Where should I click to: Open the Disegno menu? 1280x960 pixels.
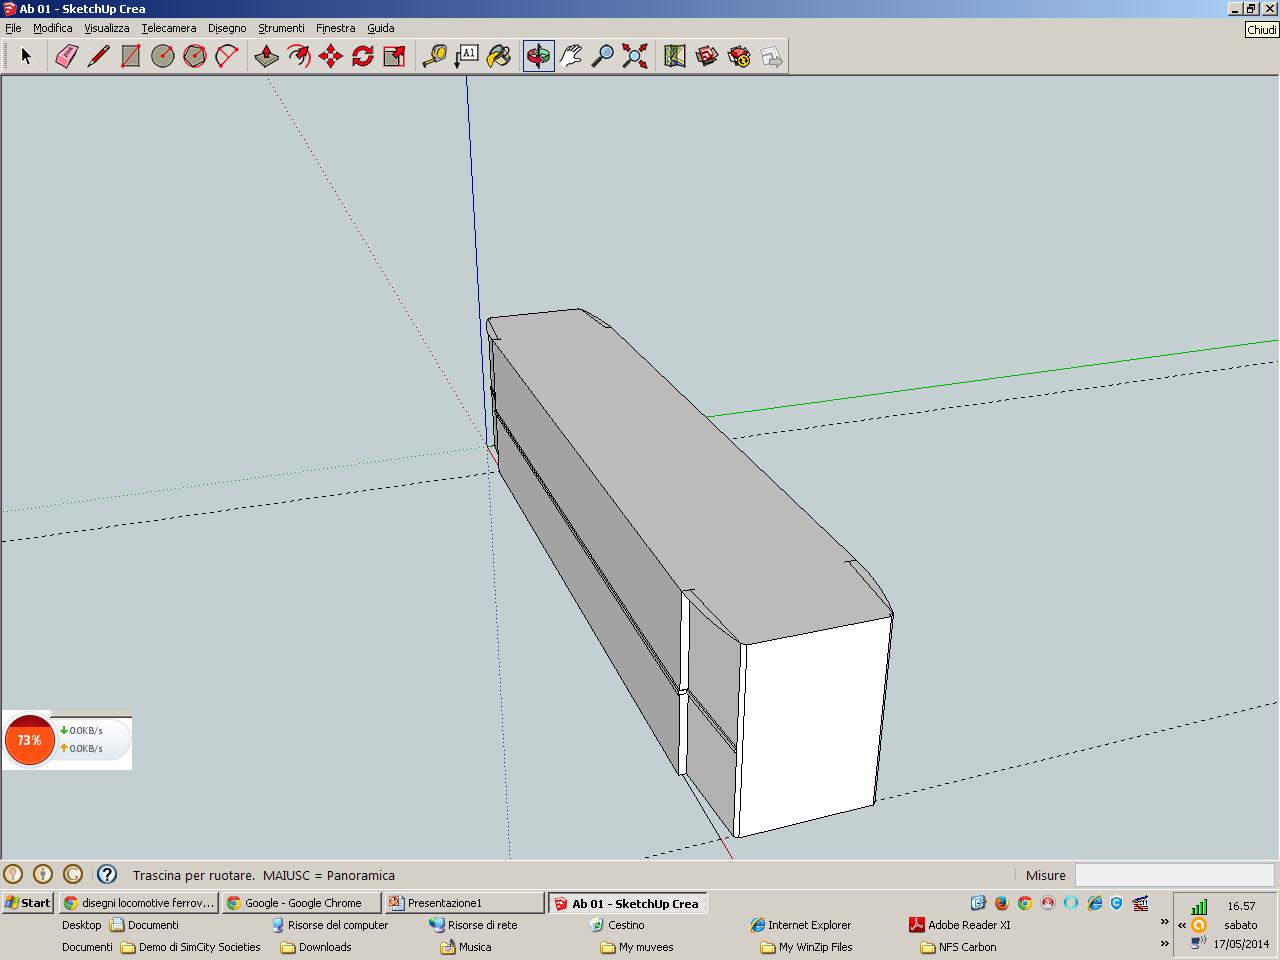tap(227, 28)
